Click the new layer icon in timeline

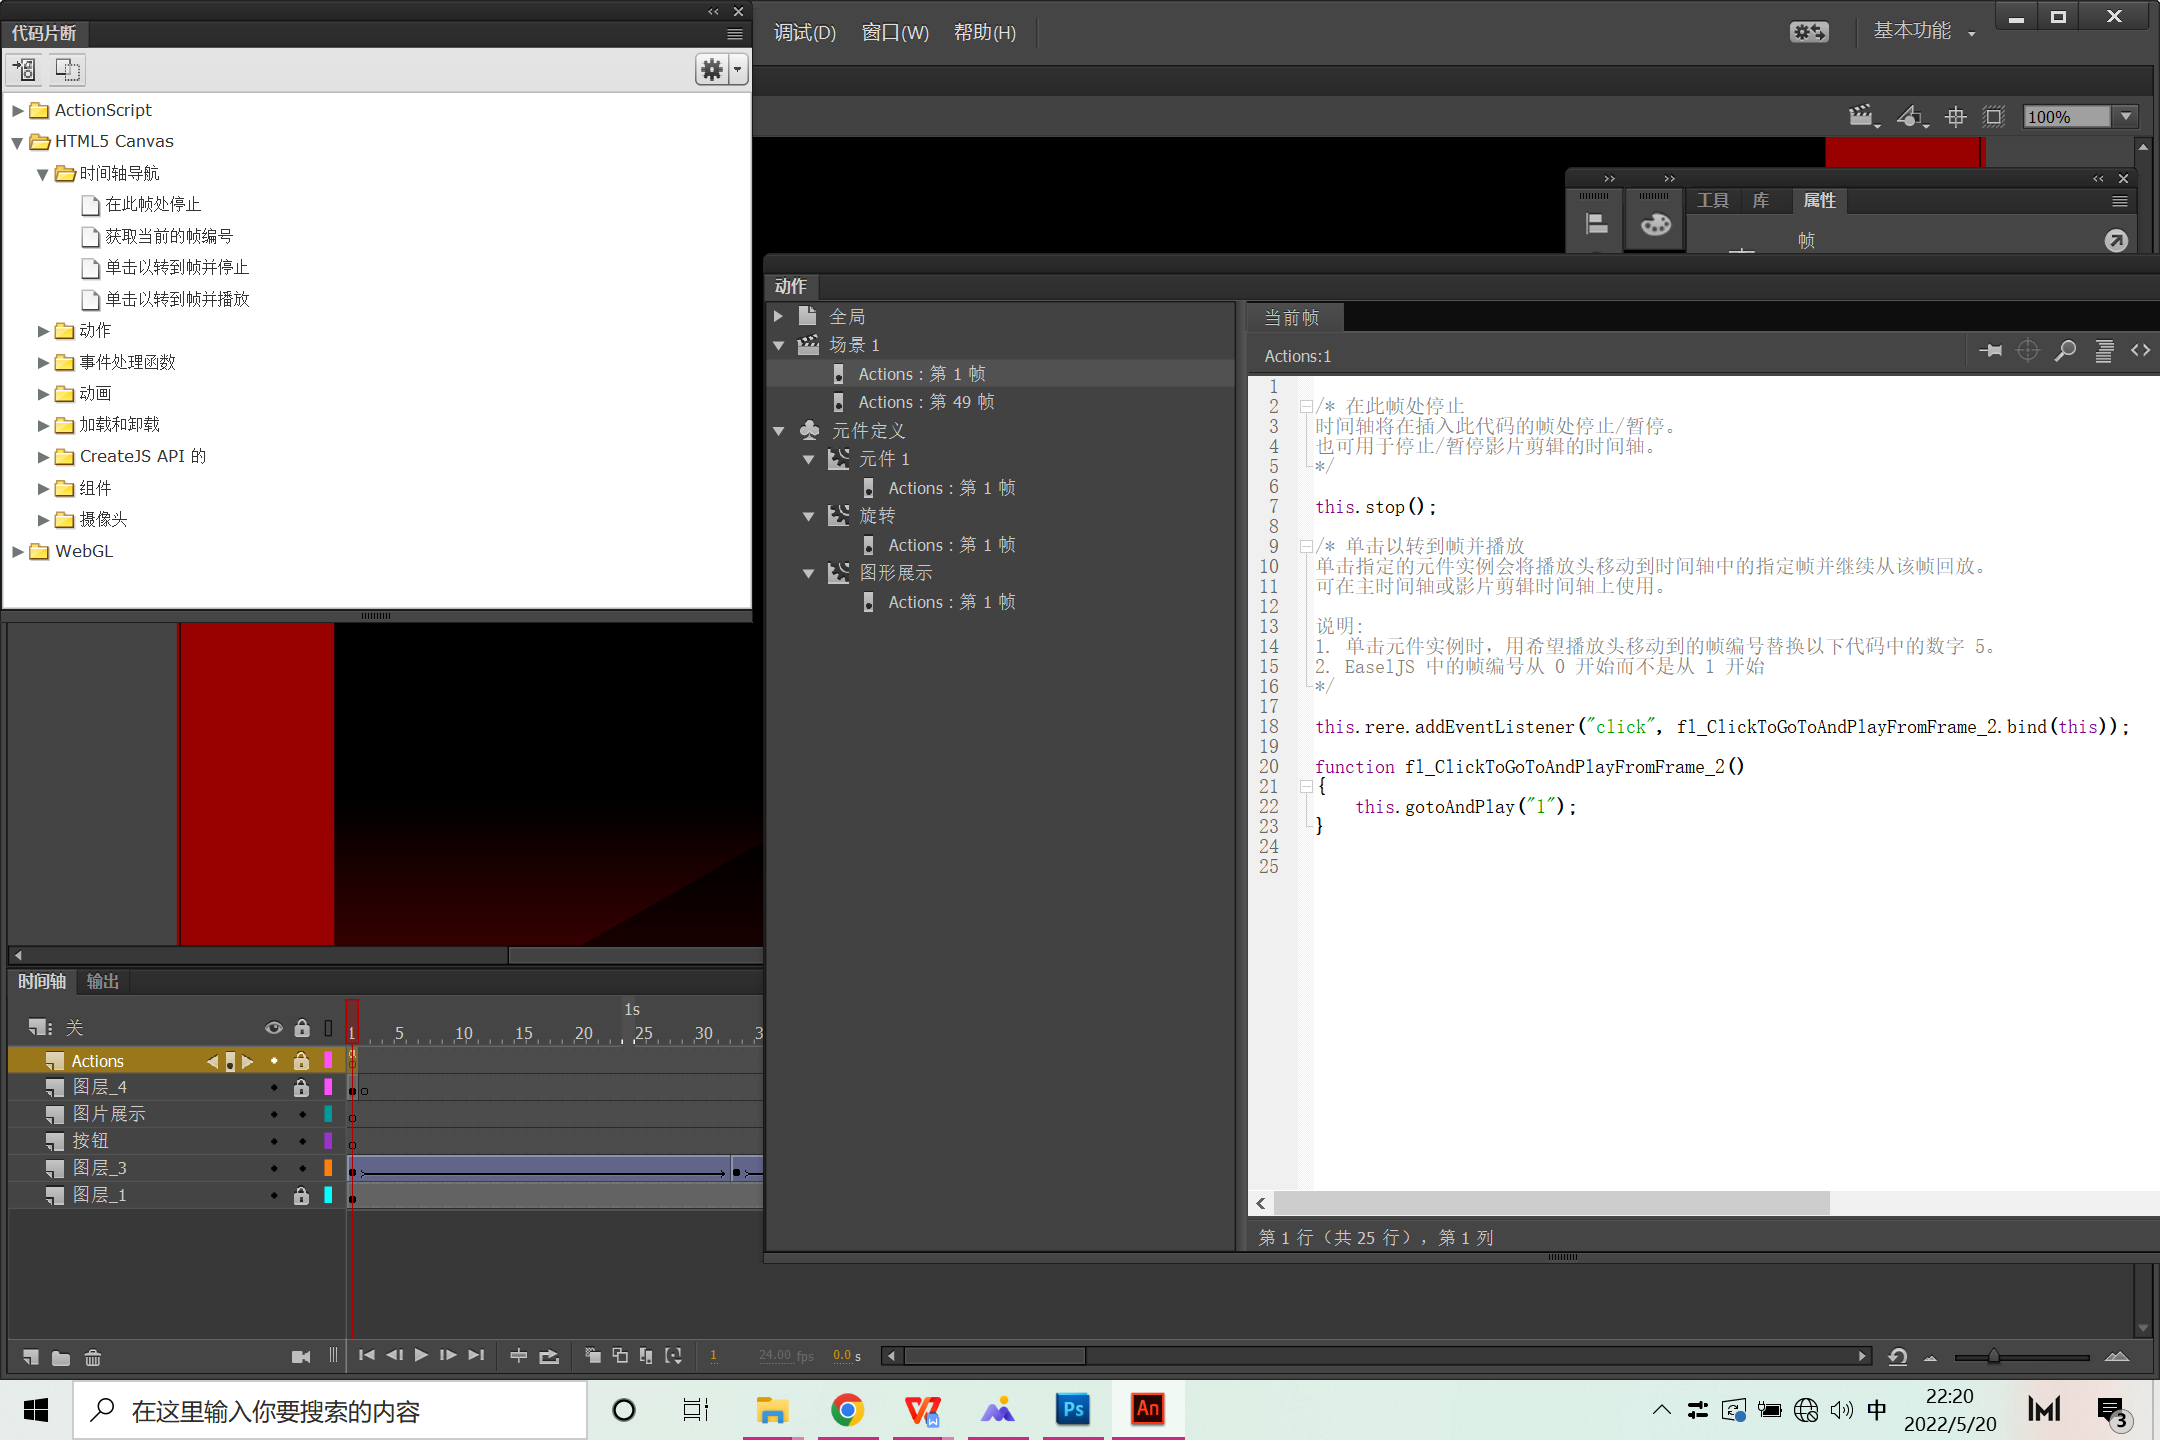coord(31,1357)
